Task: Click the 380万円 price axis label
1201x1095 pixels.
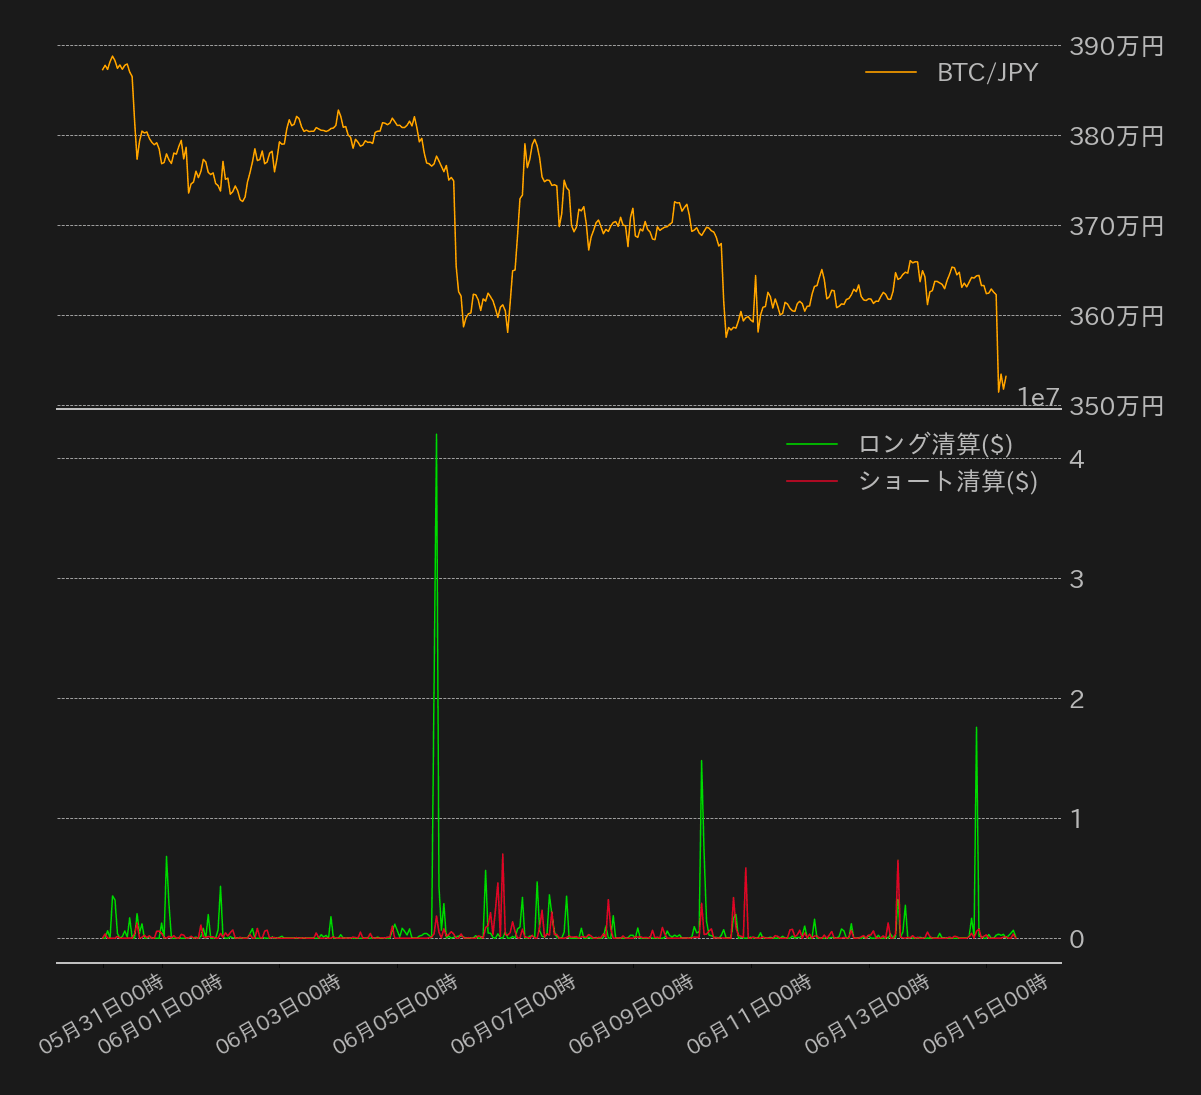Action: (x=1116, y=136)
